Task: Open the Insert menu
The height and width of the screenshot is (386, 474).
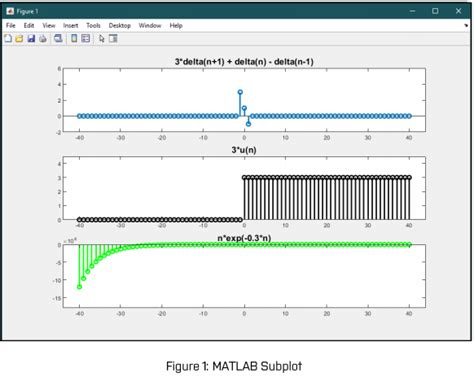Action: (x=70, y=25)
